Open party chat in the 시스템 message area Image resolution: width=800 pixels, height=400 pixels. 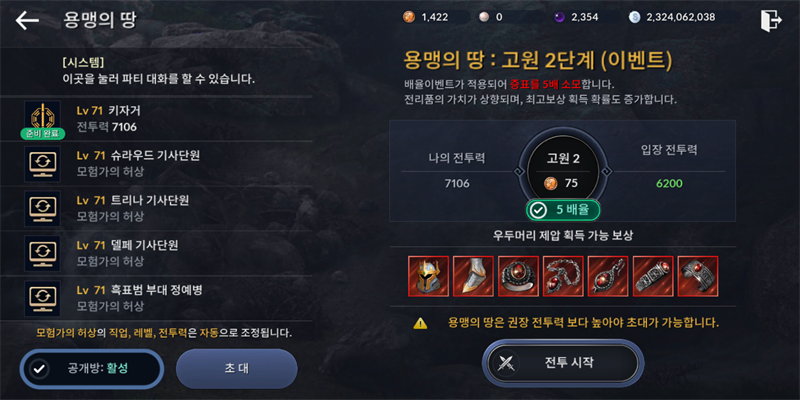[156, 72]
